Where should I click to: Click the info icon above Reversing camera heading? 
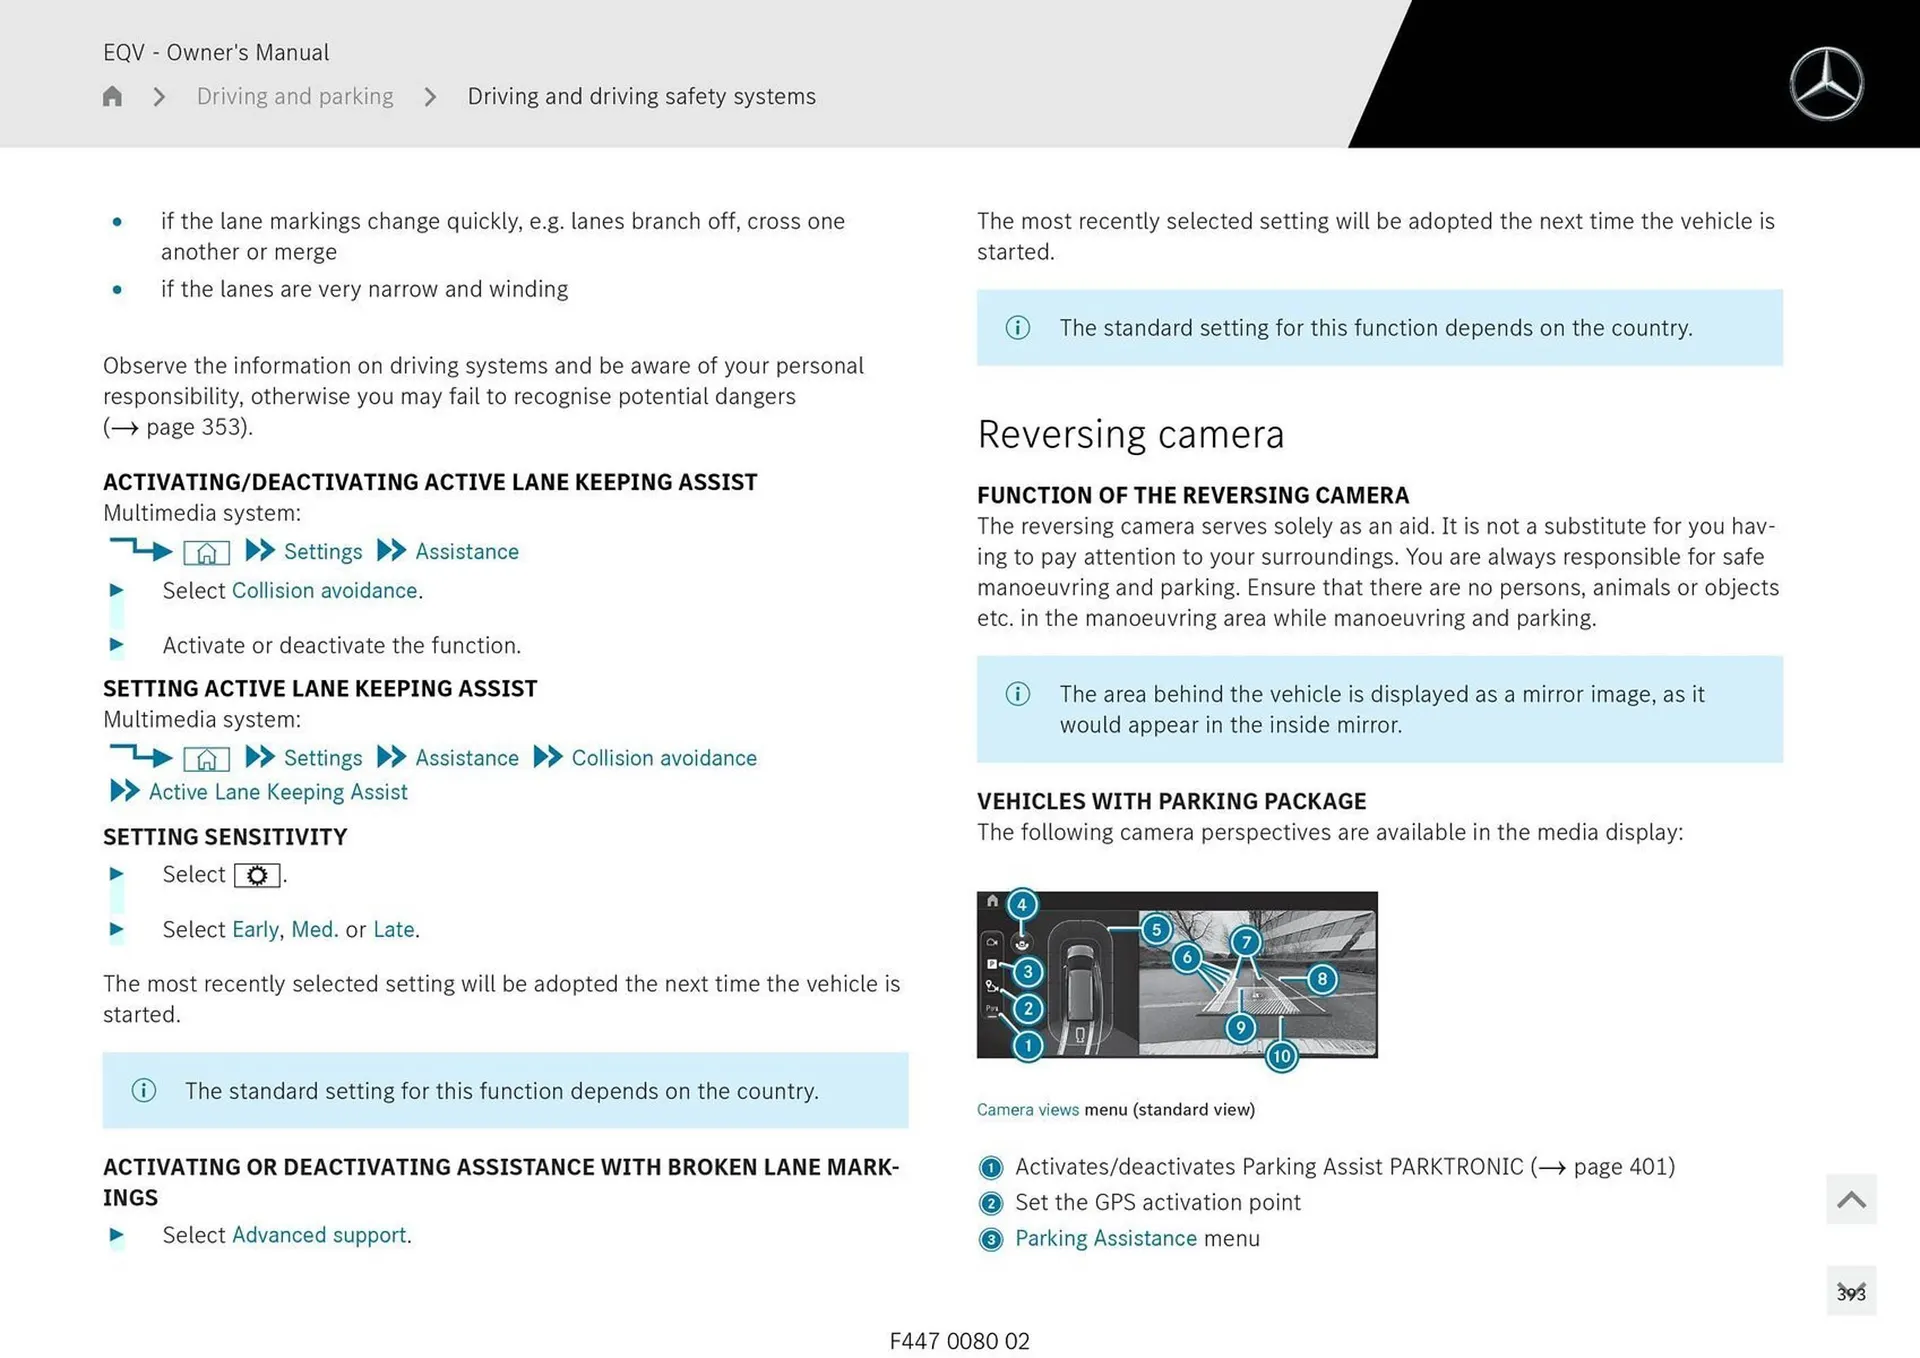(x=1017, y=328)
